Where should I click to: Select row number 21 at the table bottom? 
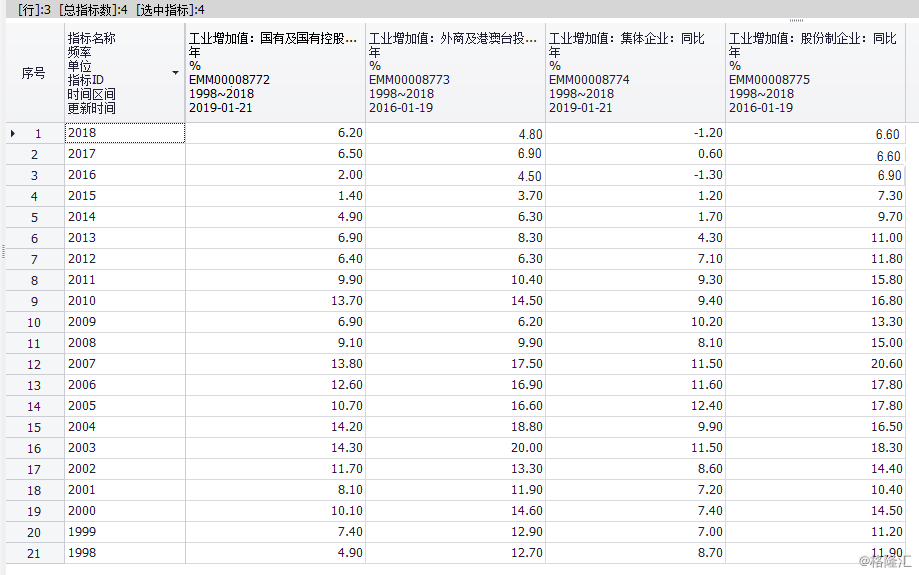tap(34, 554)
